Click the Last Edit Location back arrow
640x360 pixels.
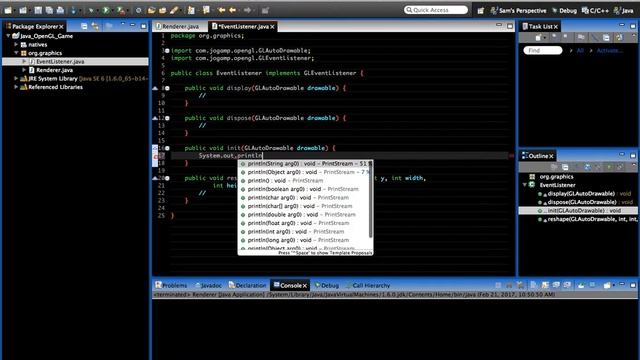(222, 10)
